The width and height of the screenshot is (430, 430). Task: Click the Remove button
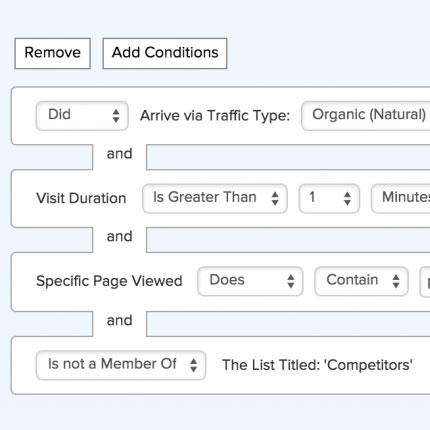pos(53,53)
